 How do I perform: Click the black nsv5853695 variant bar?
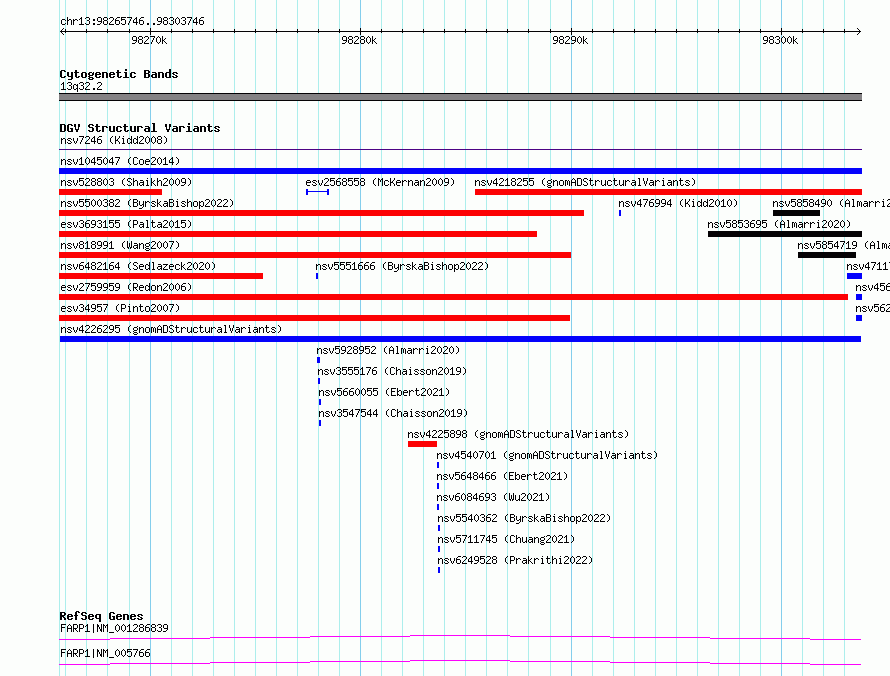[785, 234]
